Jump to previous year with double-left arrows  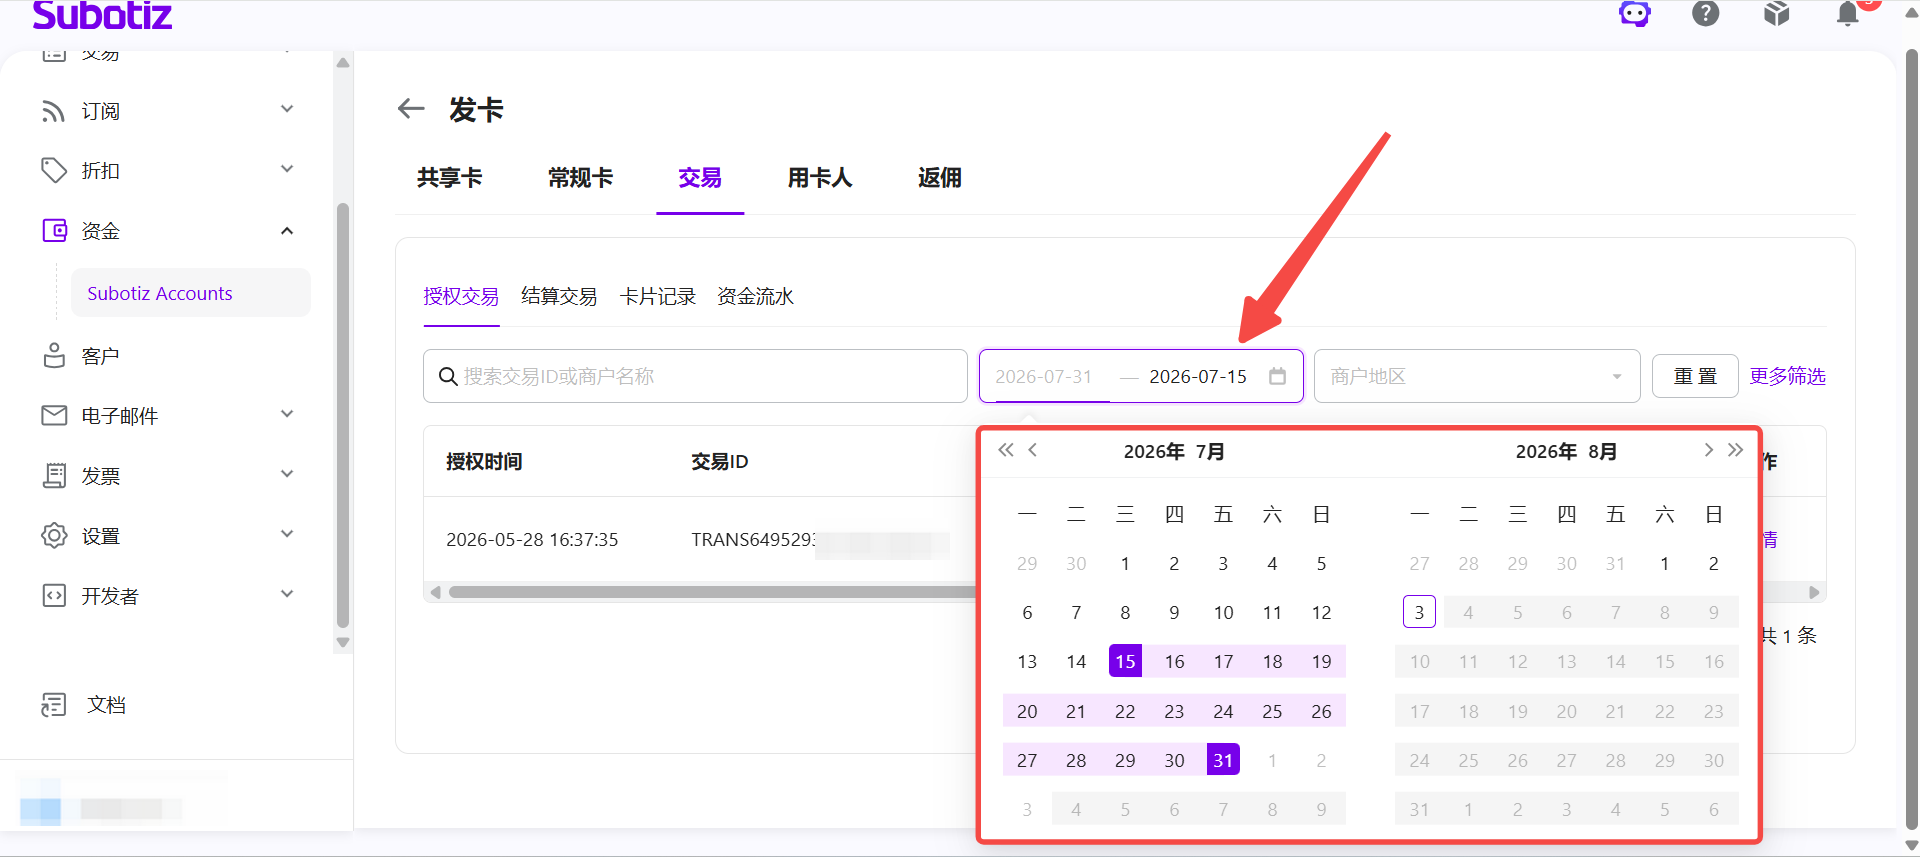1006,450
